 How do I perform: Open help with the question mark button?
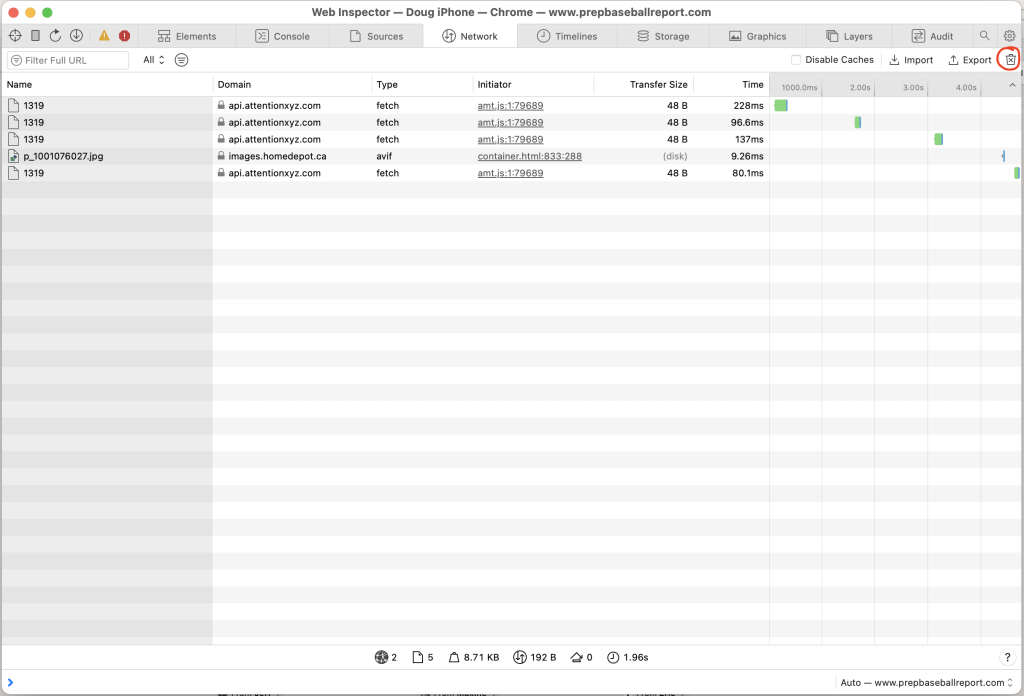1007,657
